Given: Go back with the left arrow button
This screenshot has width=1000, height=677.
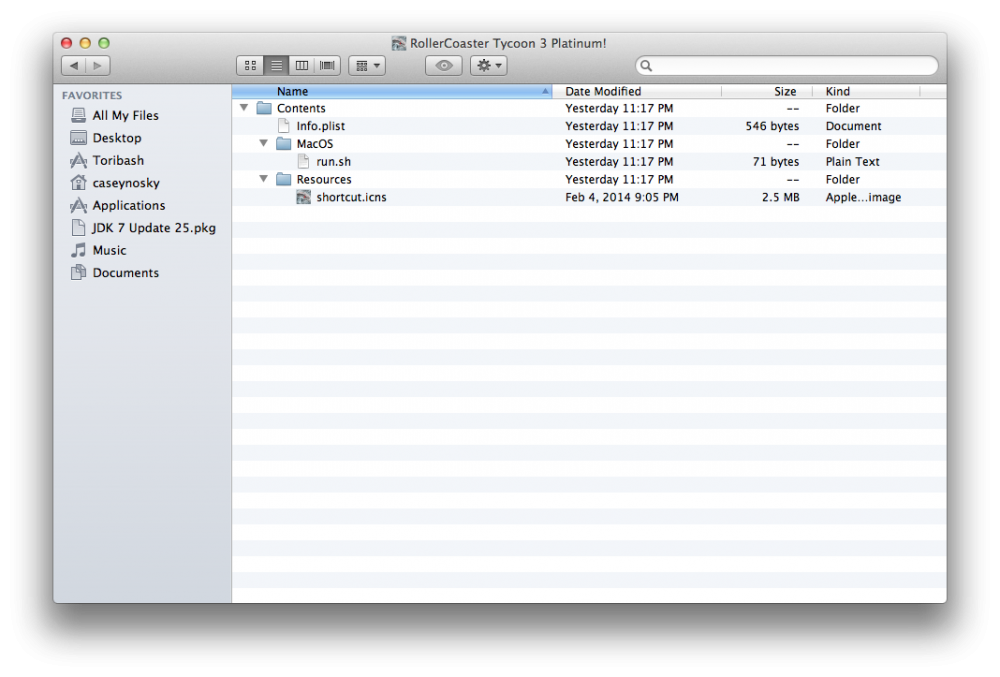Looking at the screenshot, I should pyautogui.click(x=74, y=66).
